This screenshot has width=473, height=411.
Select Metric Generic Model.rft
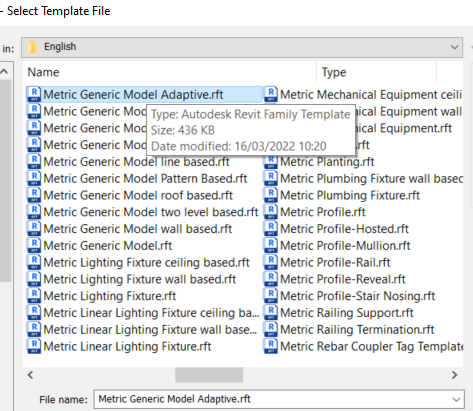point(108,246)
